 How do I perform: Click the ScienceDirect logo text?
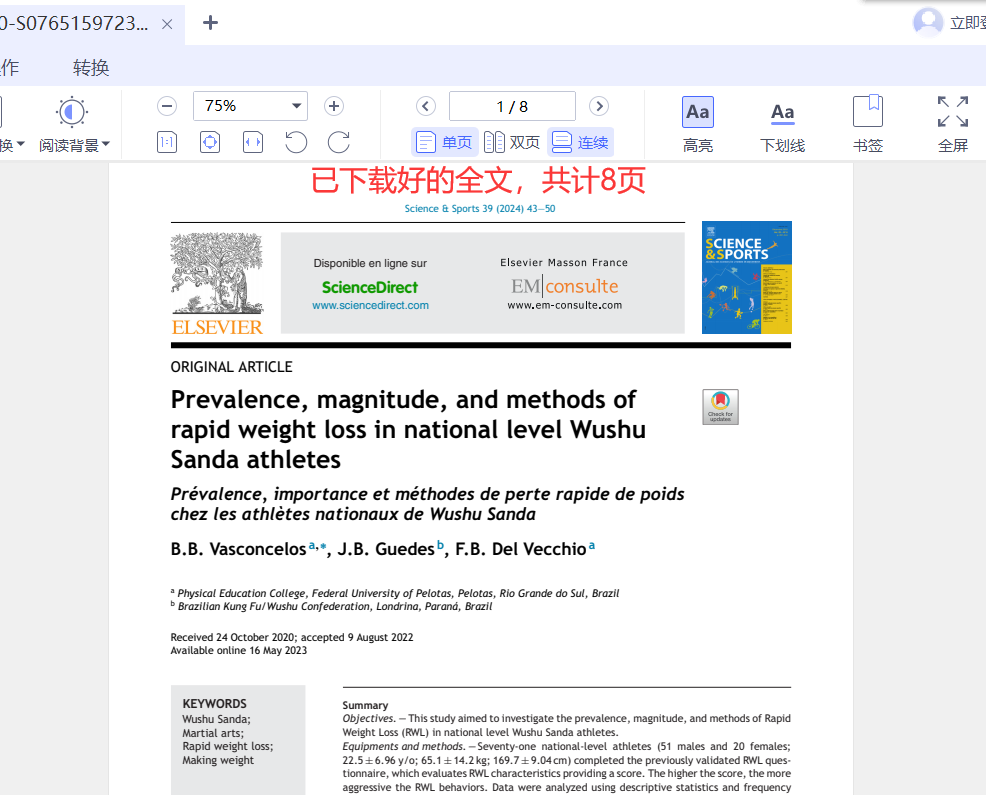tap(370, 287)
